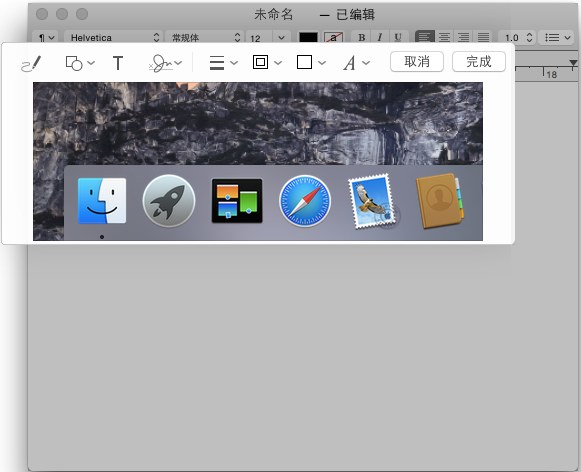Screen dimensions: 581x472
Task: Open the Helvetica font family dropdown
Action: [113, 37]
